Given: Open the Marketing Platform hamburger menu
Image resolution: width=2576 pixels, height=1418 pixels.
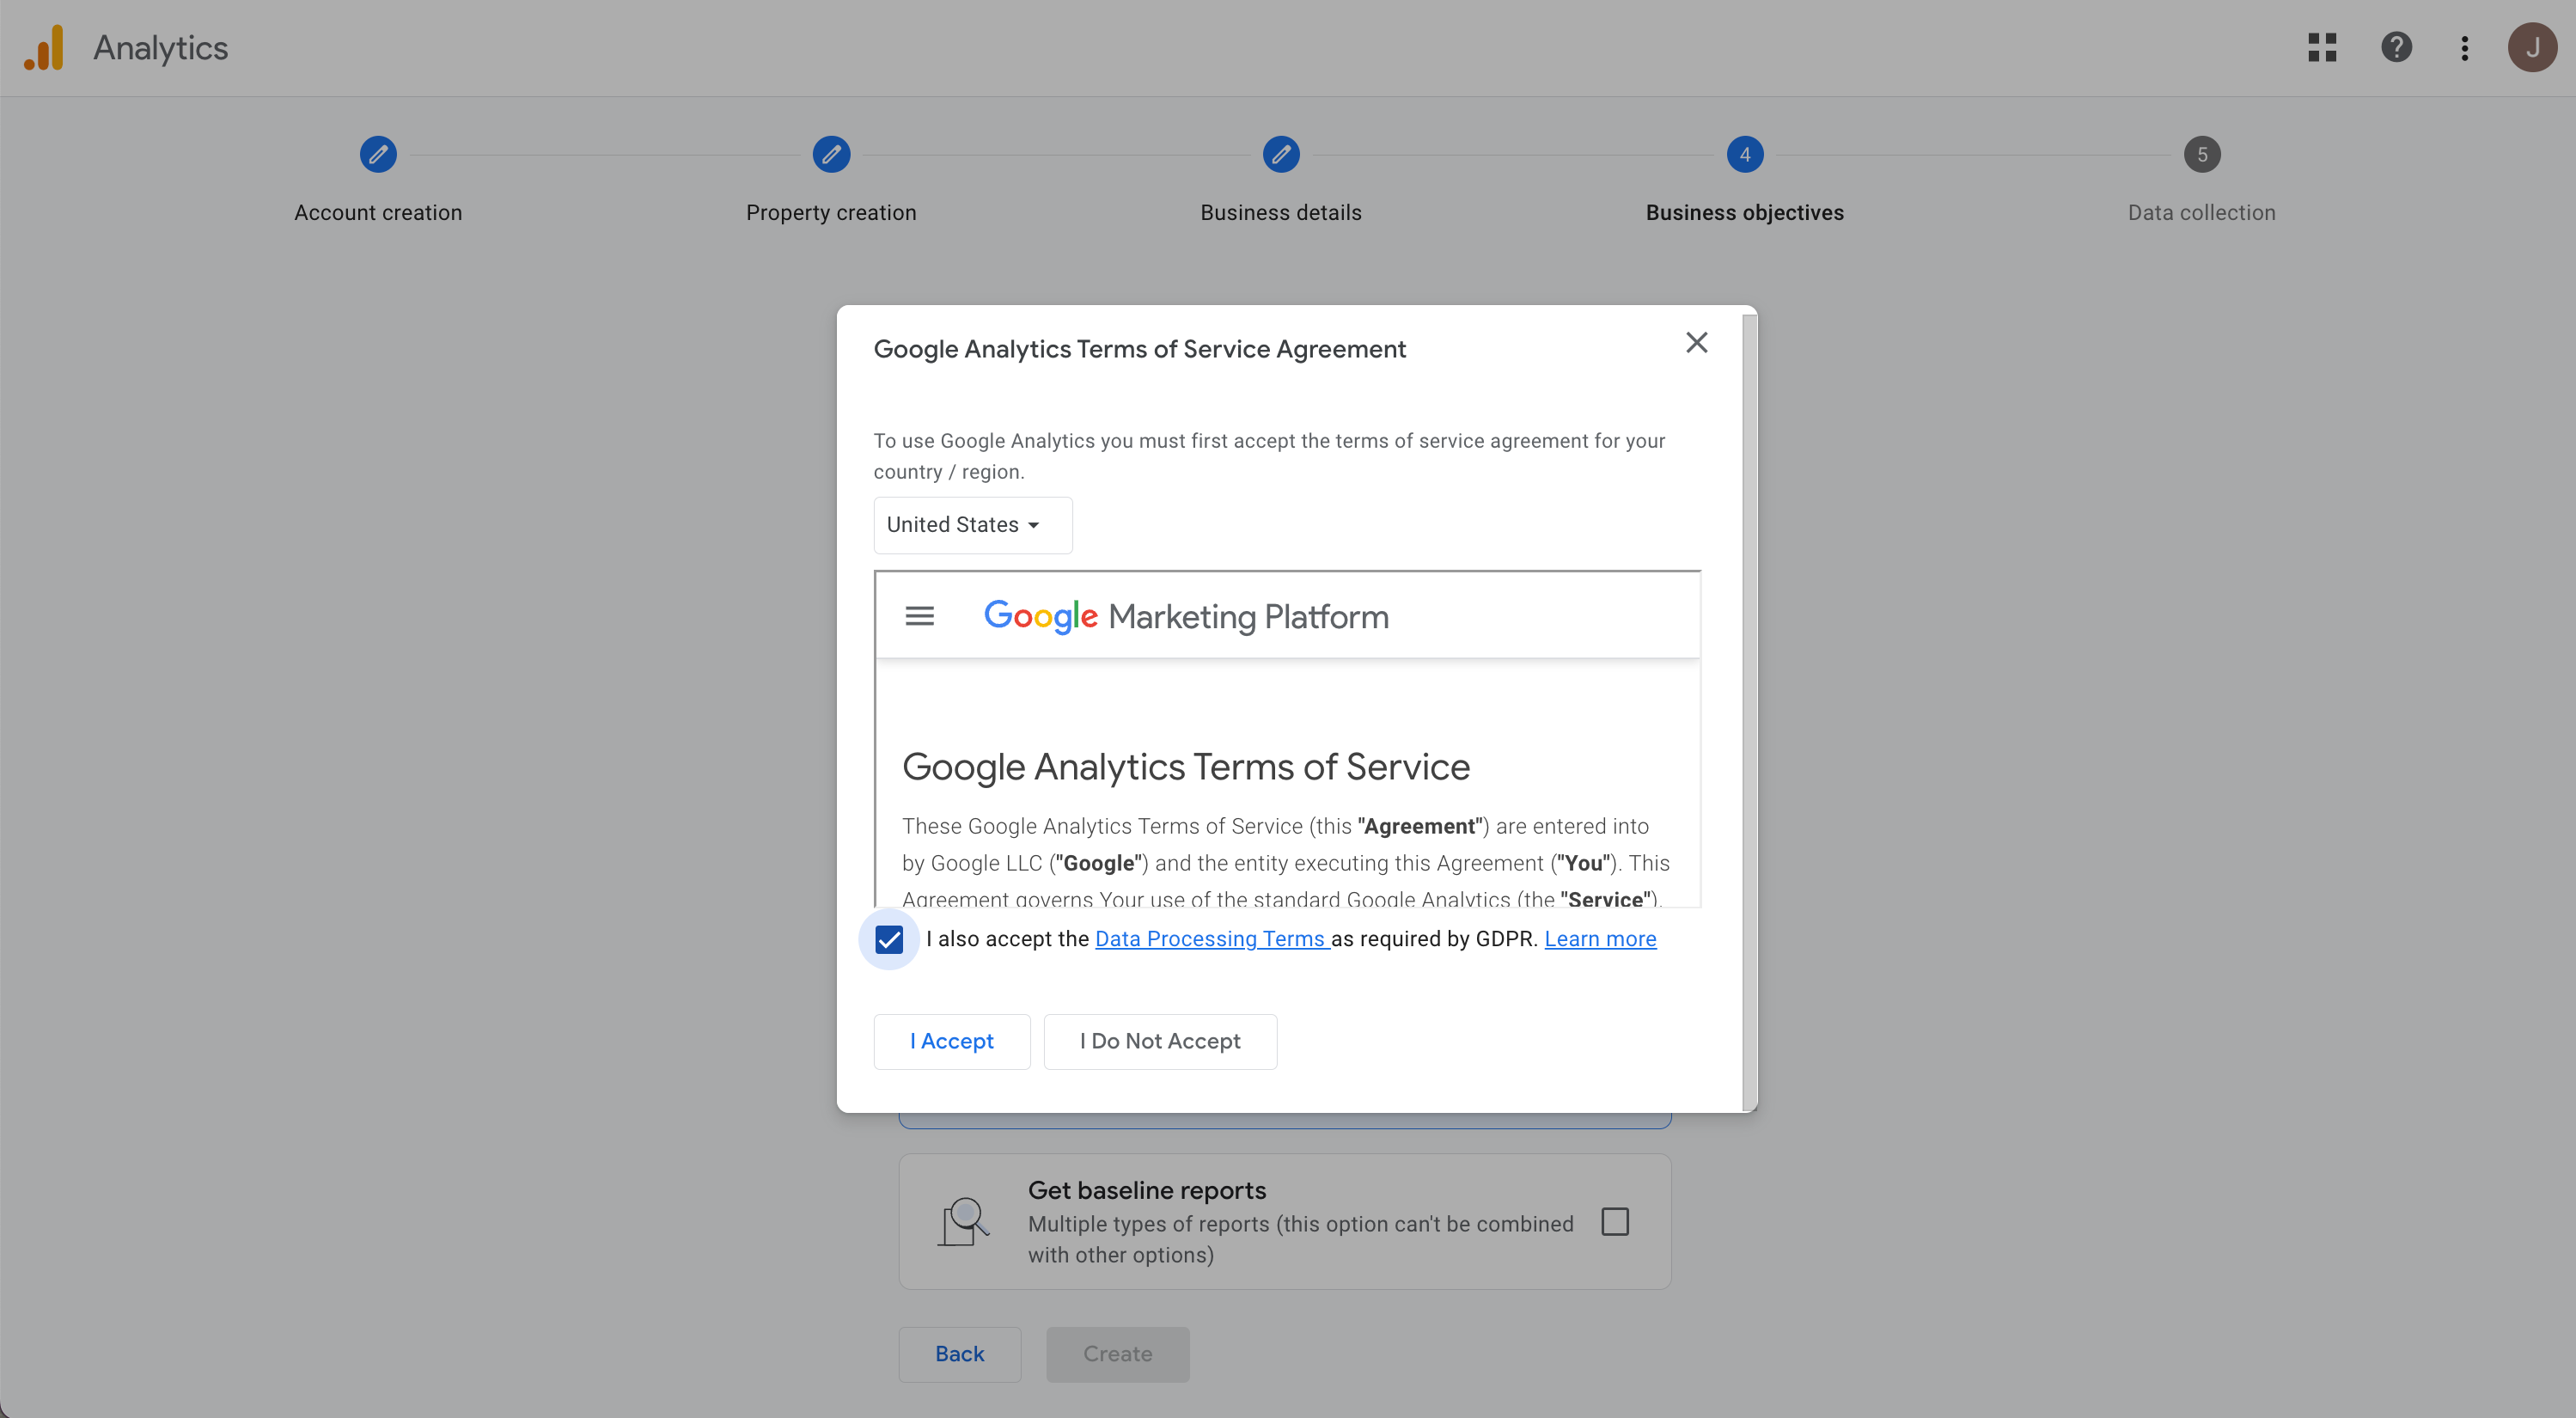Looking at the screenshot, I should tap(919, 616).
